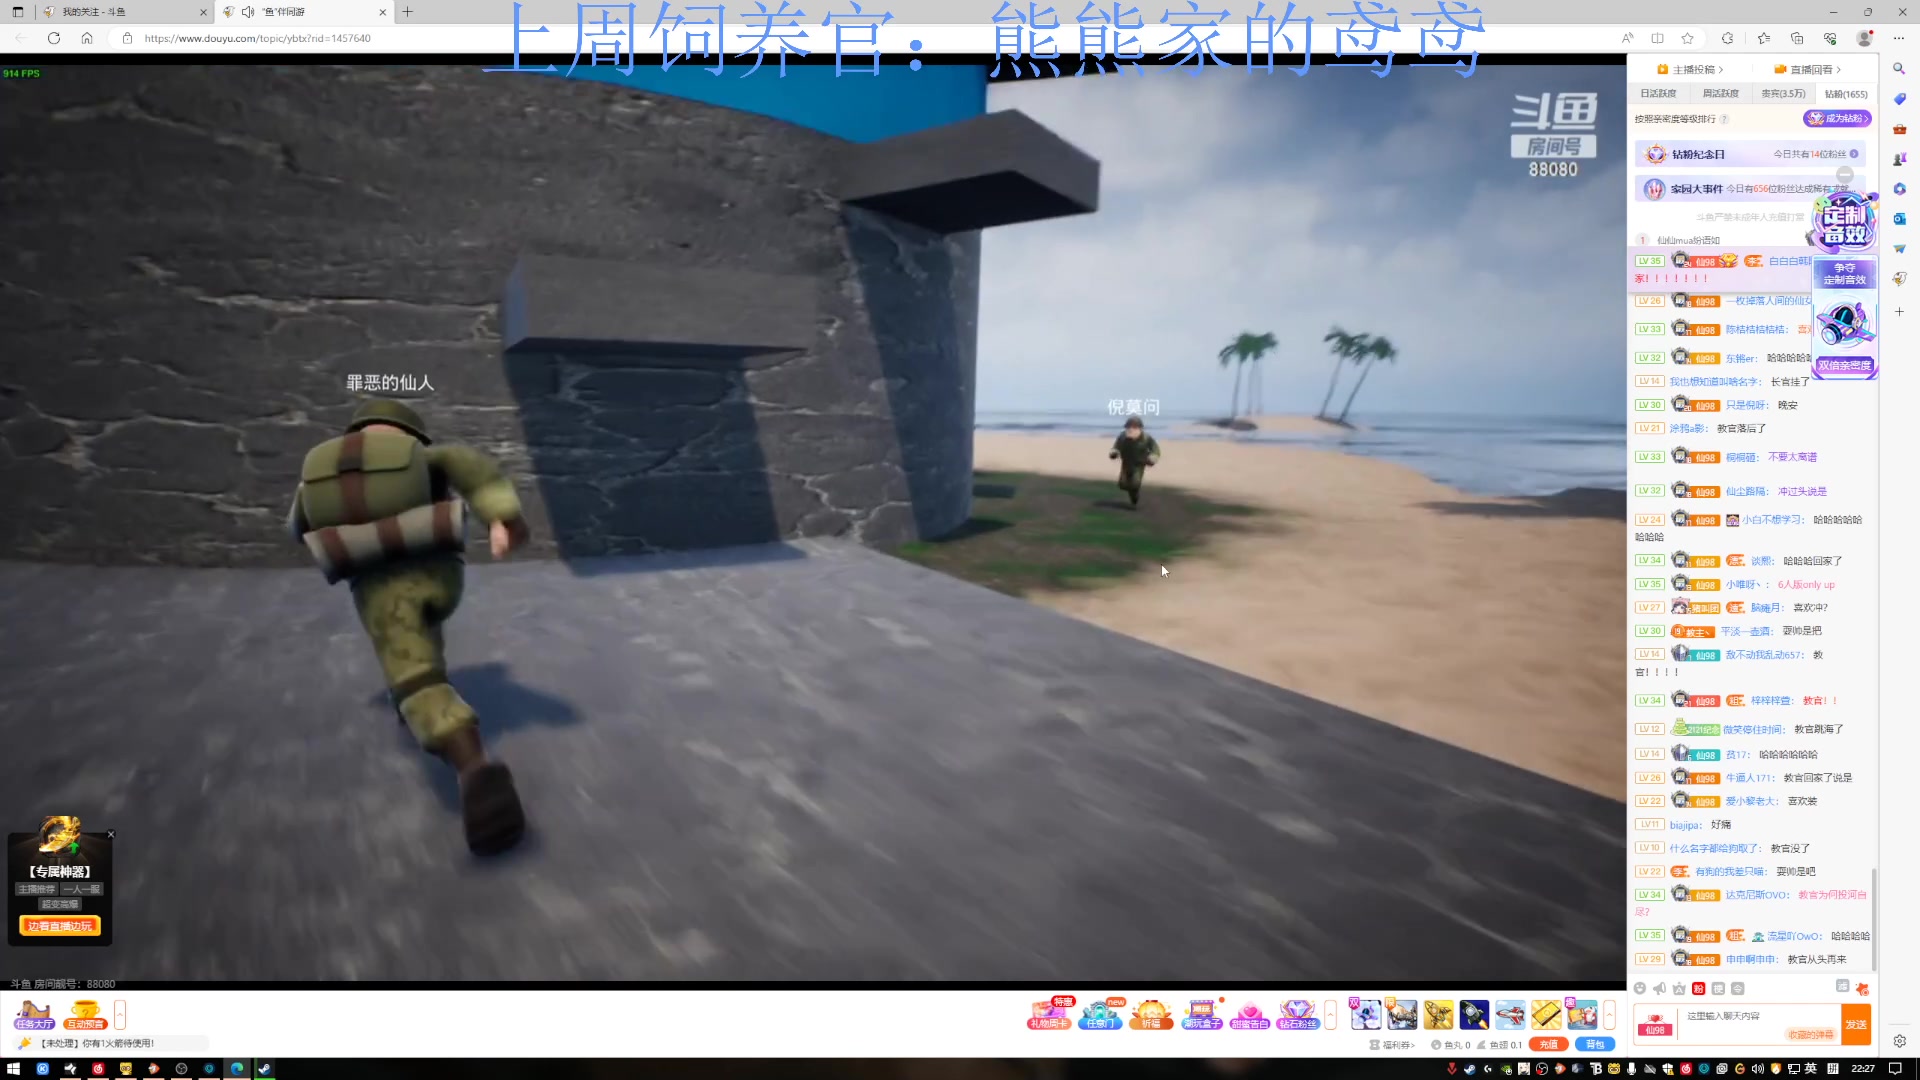Click 成为钻粉 become diamond fan button
1920x1080 pixels.
point(1838,118)
